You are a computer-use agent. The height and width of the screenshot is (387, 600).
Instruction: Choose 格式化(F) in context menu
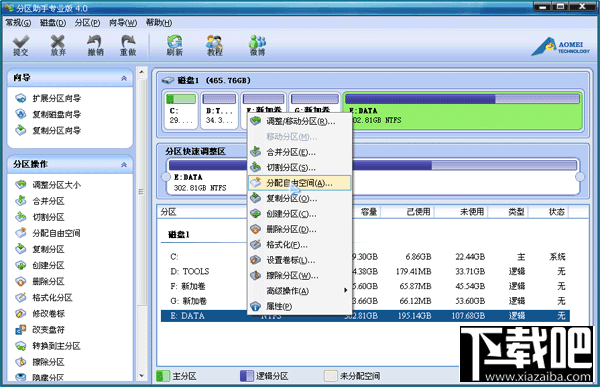[300, 245]
